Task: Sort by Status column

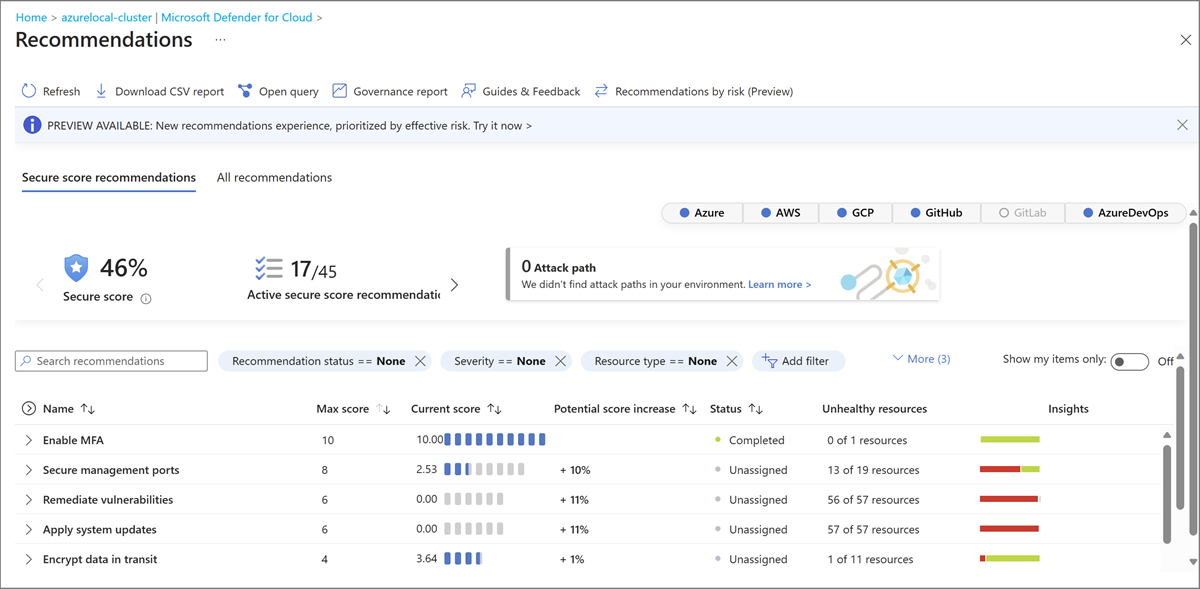Action: pos(756,409)
